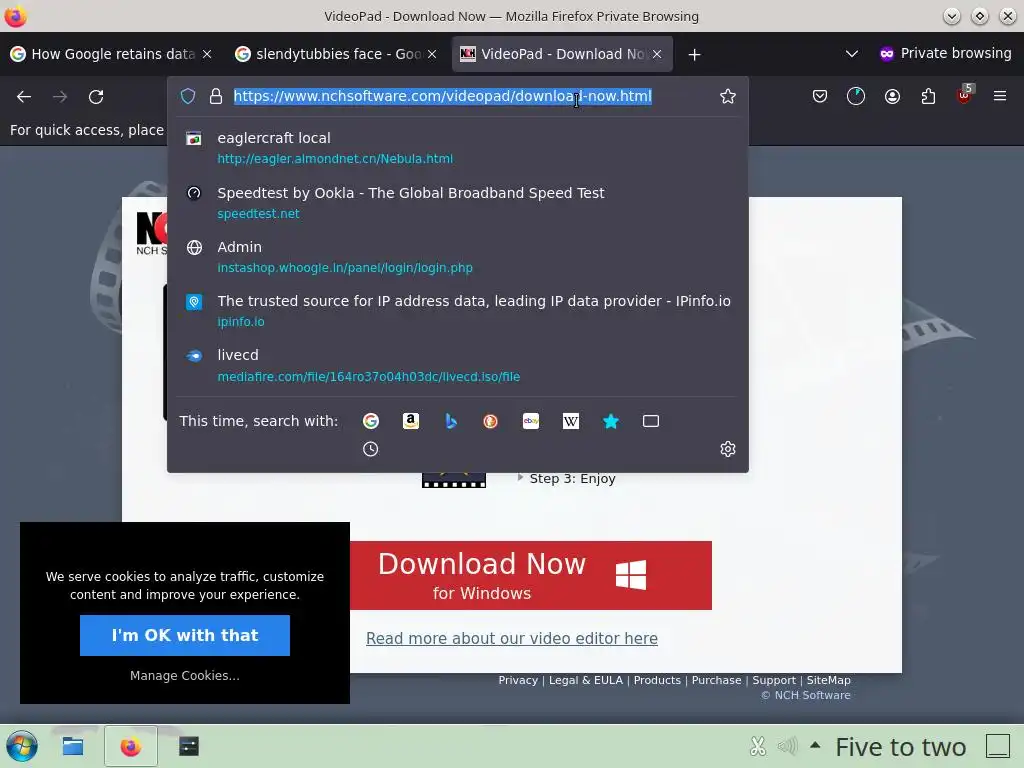Click the volume tray icon
Image resolution: width=1024 pixels, height=768 pixels.
(788, 746)
